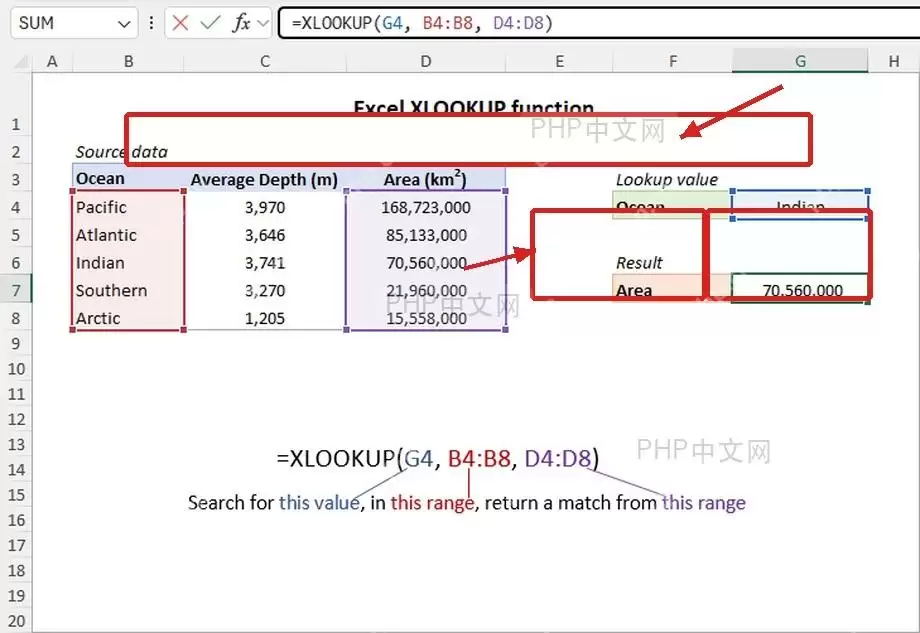The image size is (920, 633).
Task: Select column A header
Action: [52, 61]
